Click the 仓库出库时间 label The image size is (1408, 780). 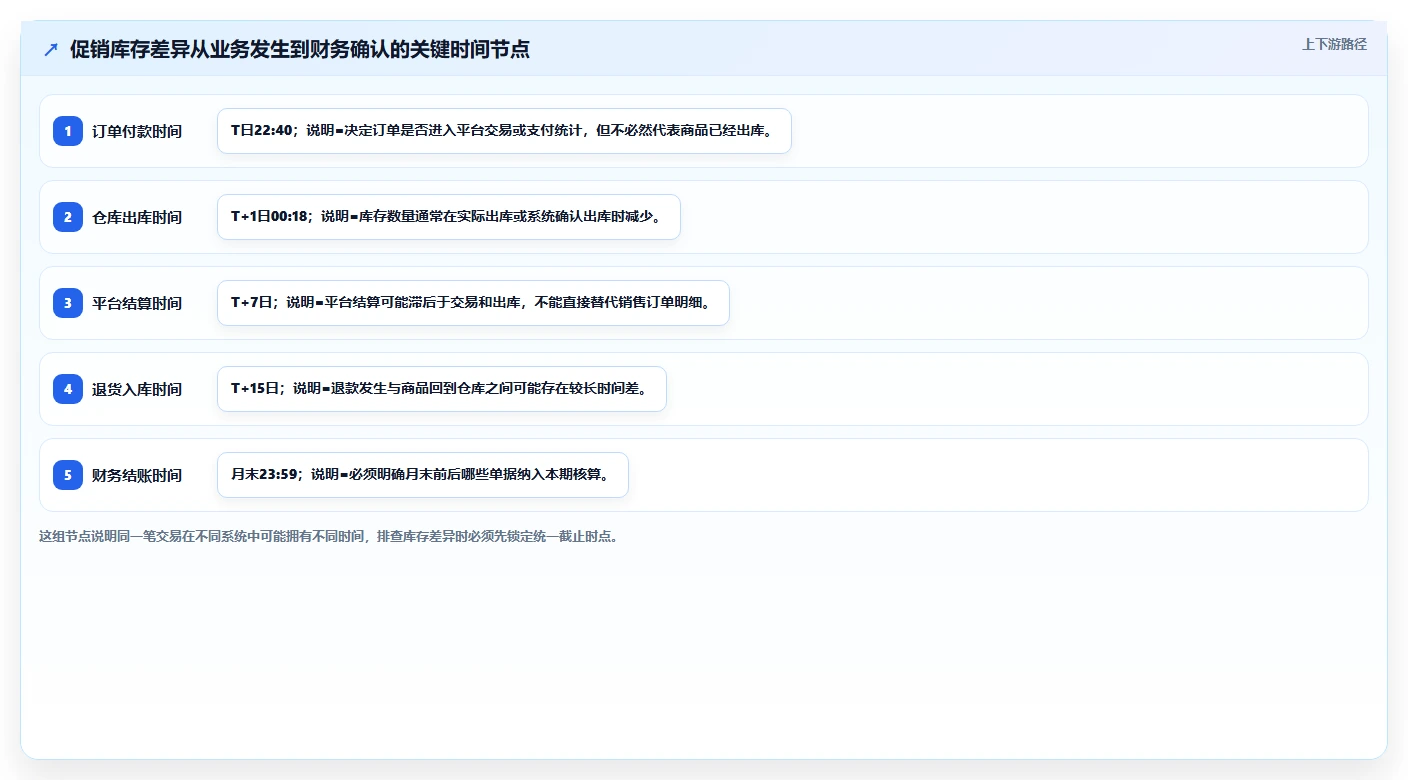[x=137, y=217]
